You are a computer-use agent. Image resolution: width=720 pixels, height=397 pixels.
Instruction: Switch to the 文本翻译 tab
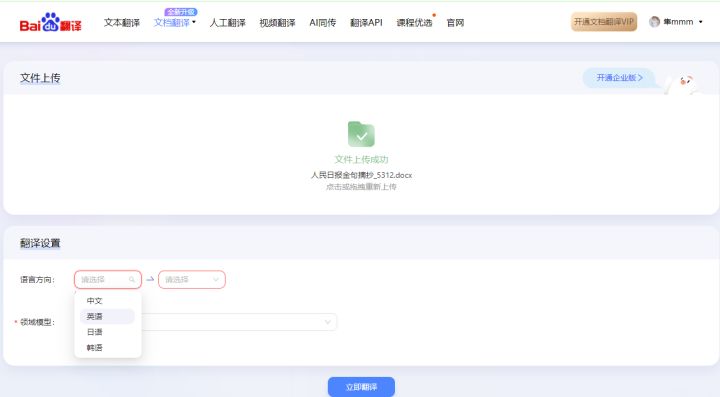tap(122, 22)
